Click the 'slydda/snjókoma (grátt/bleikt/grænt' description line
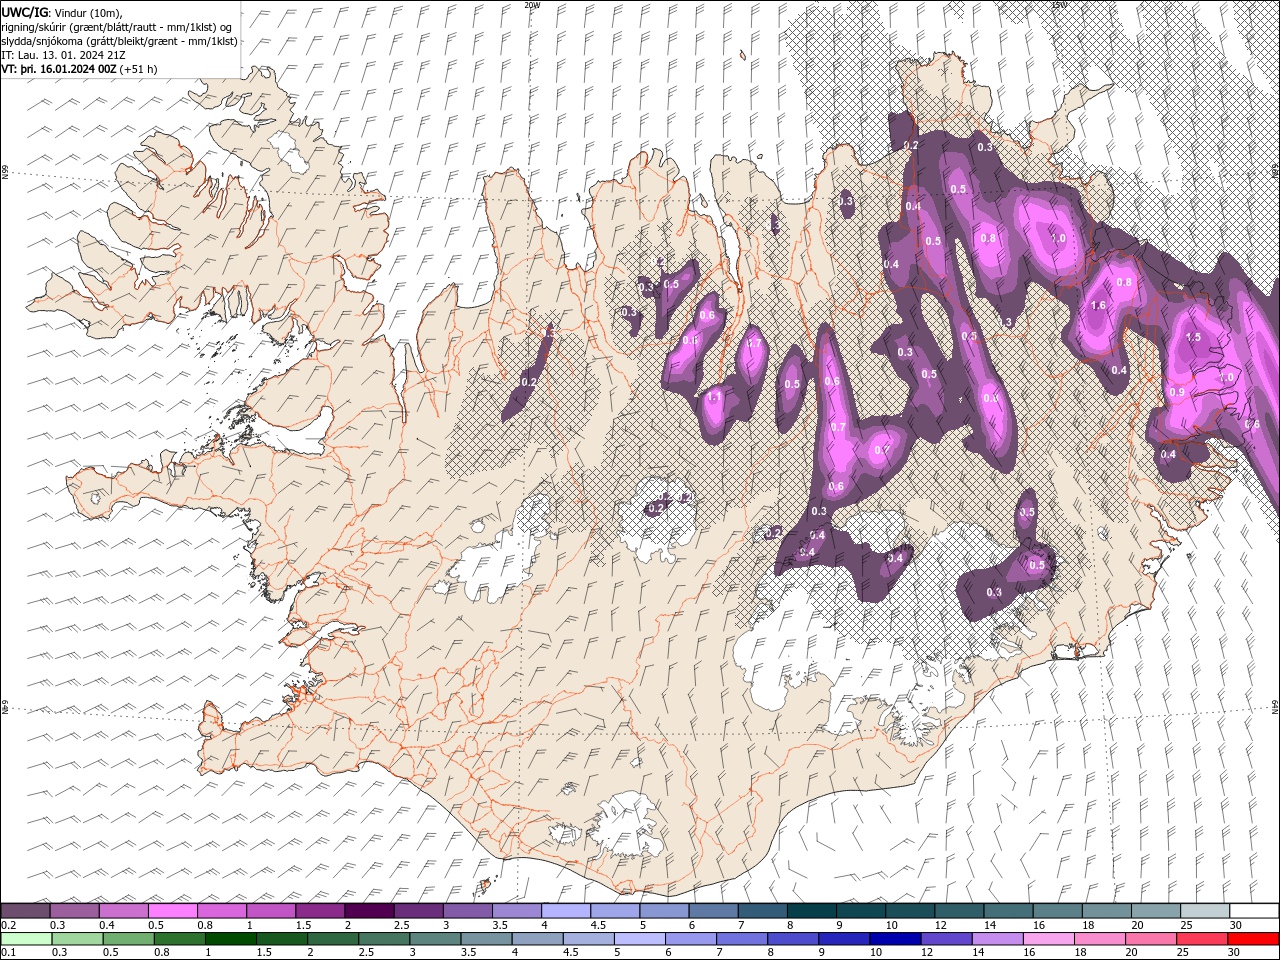Viewport: 1280px width, 960px height. click(119, 41)
